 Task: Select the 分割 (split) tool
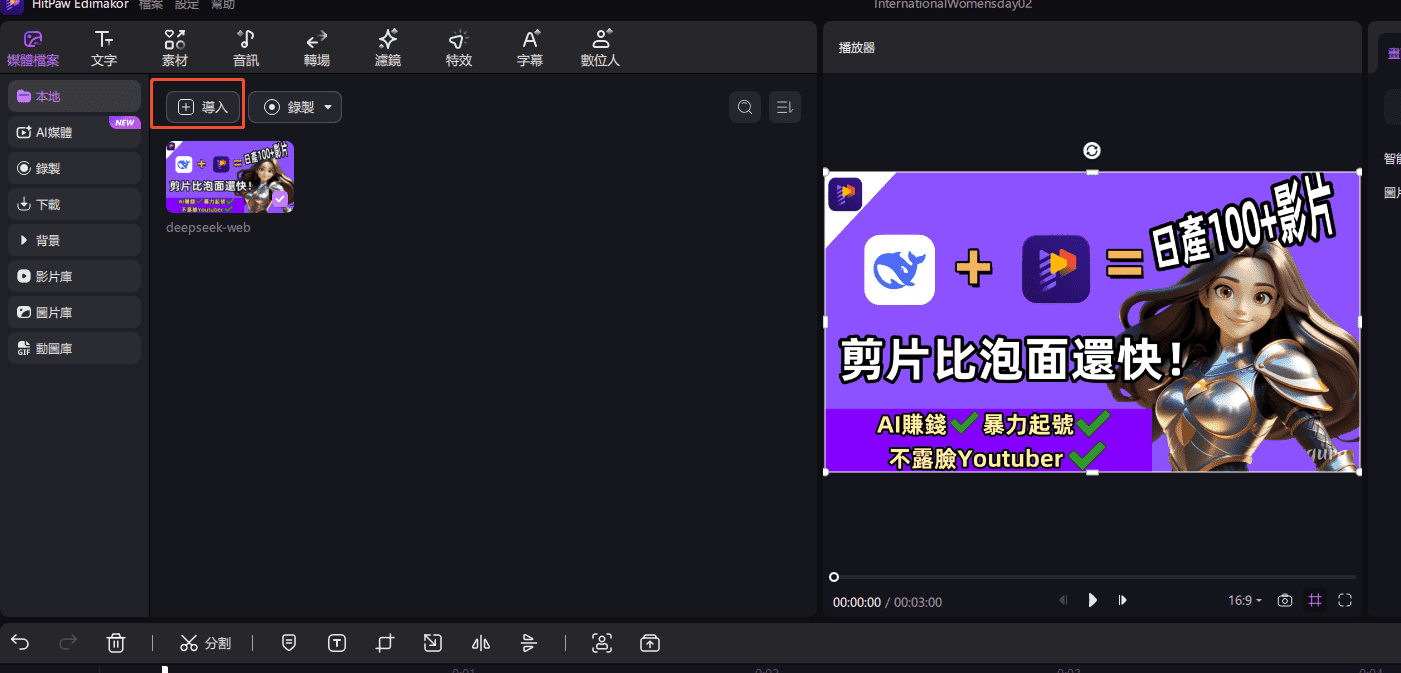tap(206, 643)
